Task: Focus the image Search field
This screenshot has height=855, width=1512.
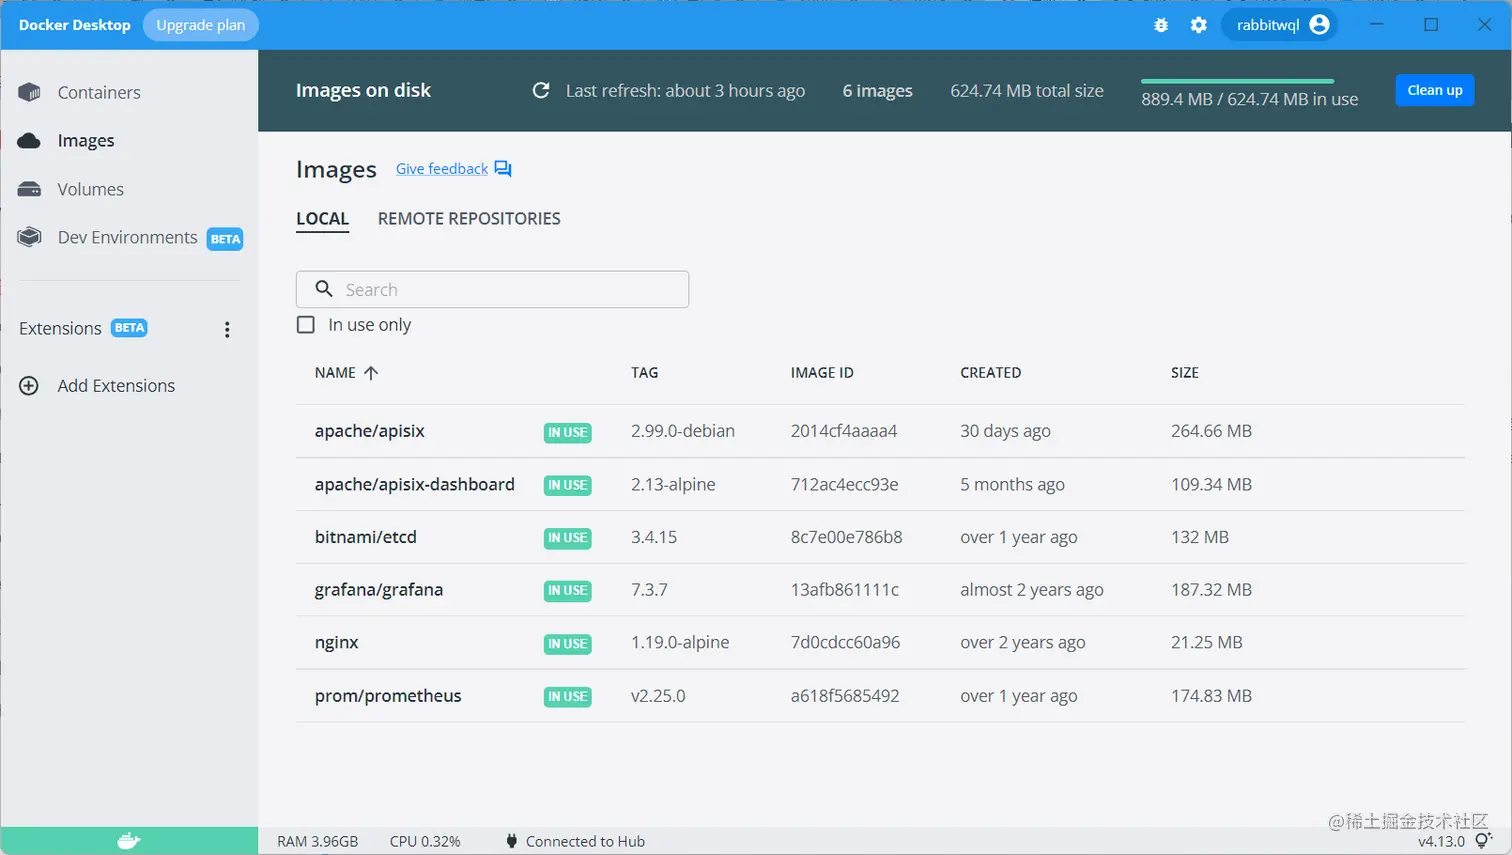Action: click(x=492, y=289)
